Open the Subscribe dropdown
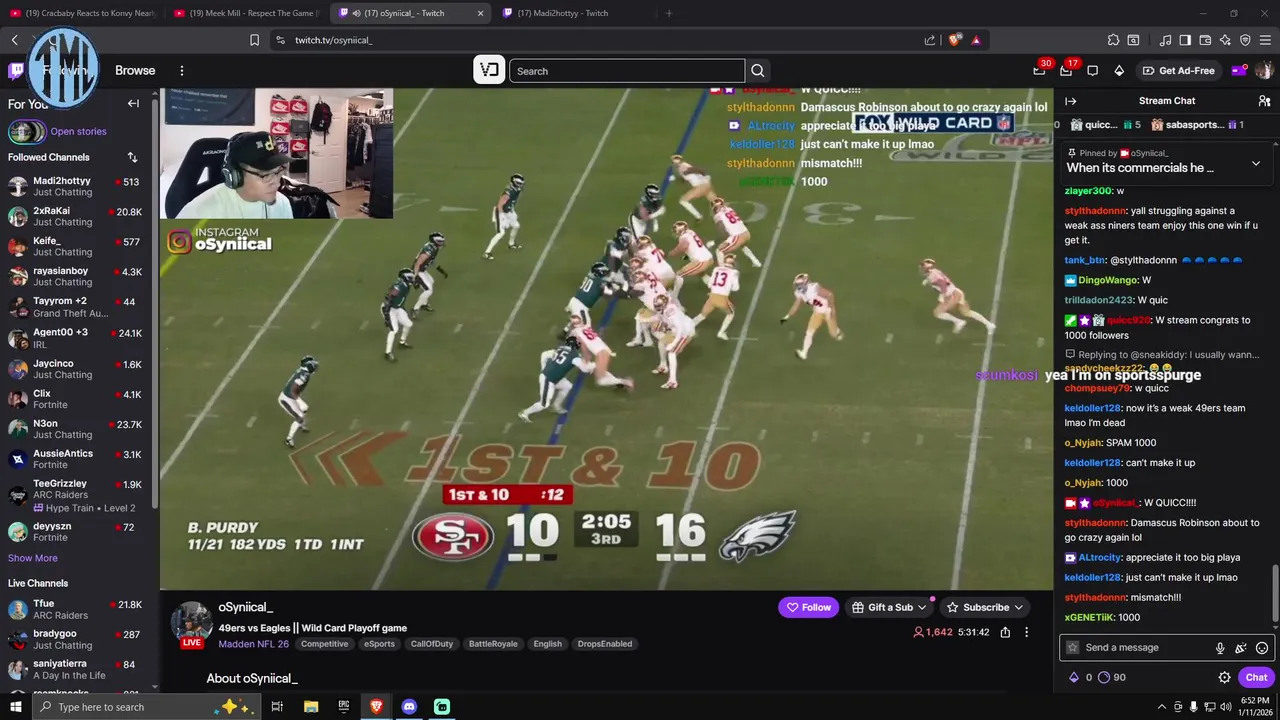Viewport: 1280px width, 720px height. pyautogui.click(x=985, y=607)
